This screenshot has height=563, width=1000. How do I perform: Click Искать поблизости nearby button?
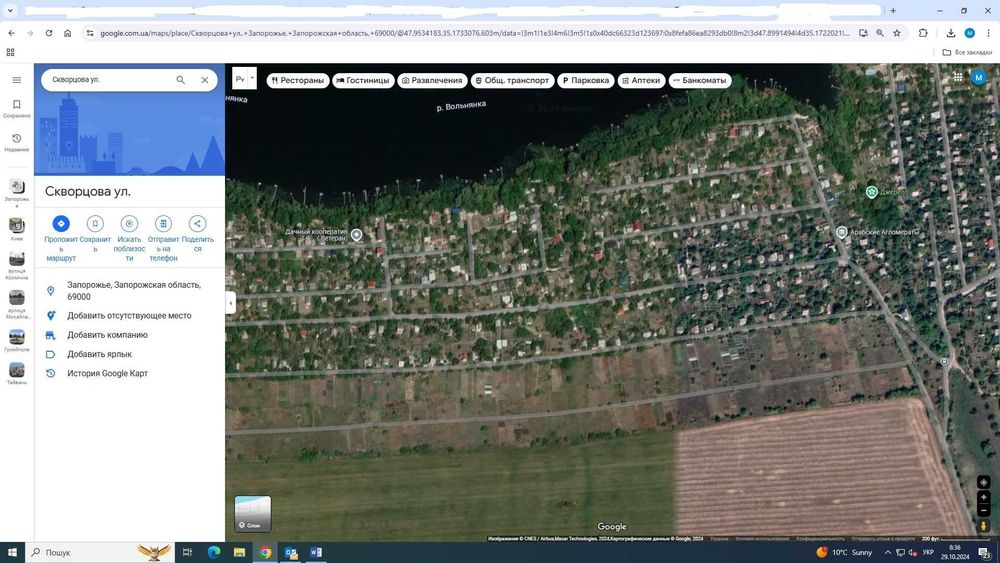(129, 238)
